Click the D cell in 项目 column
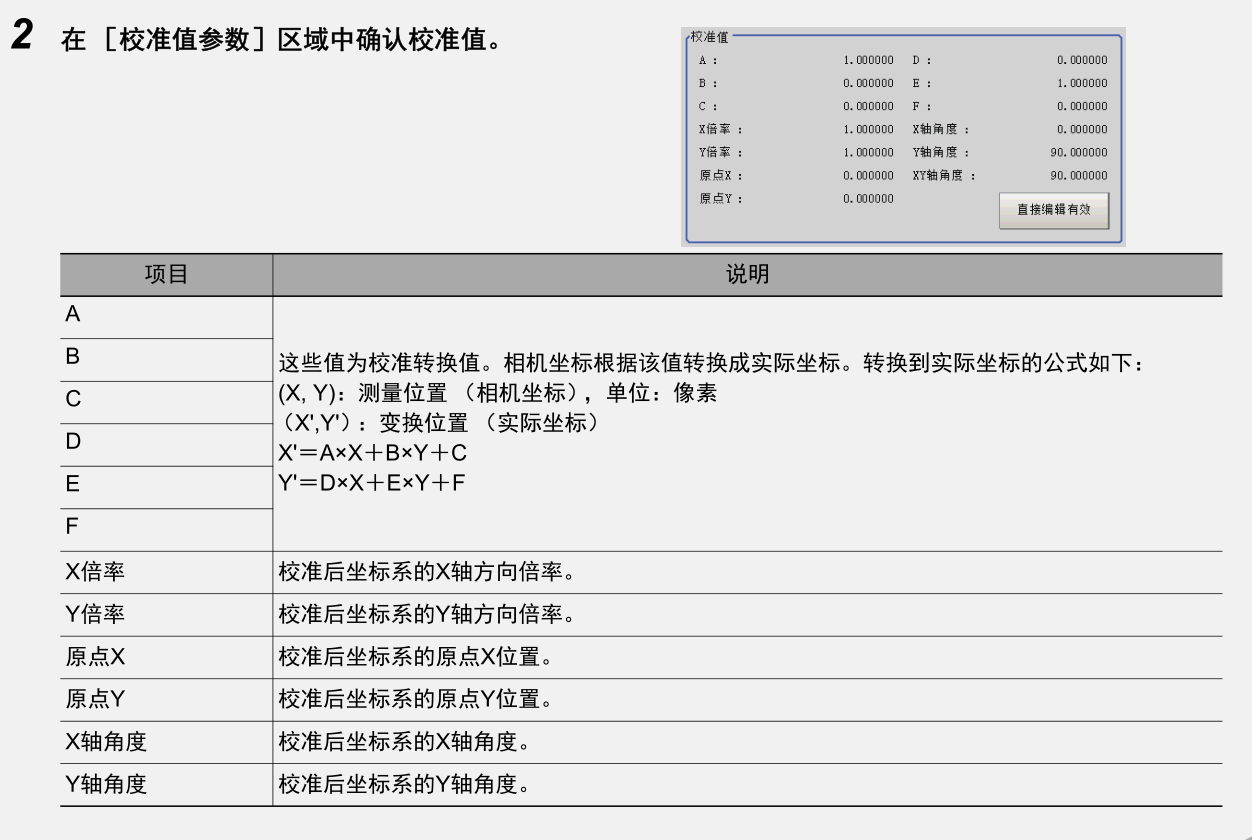 click(166, 444)
